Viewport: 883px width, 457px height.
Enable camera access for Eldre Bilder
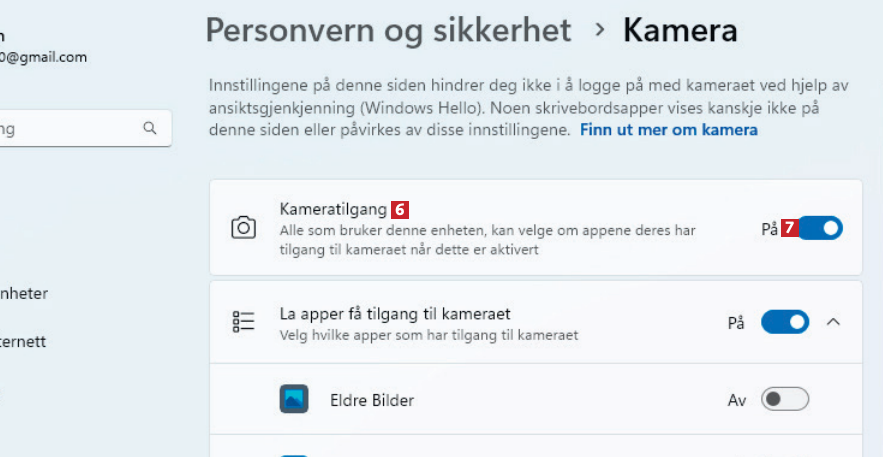[x=785, y=400]
